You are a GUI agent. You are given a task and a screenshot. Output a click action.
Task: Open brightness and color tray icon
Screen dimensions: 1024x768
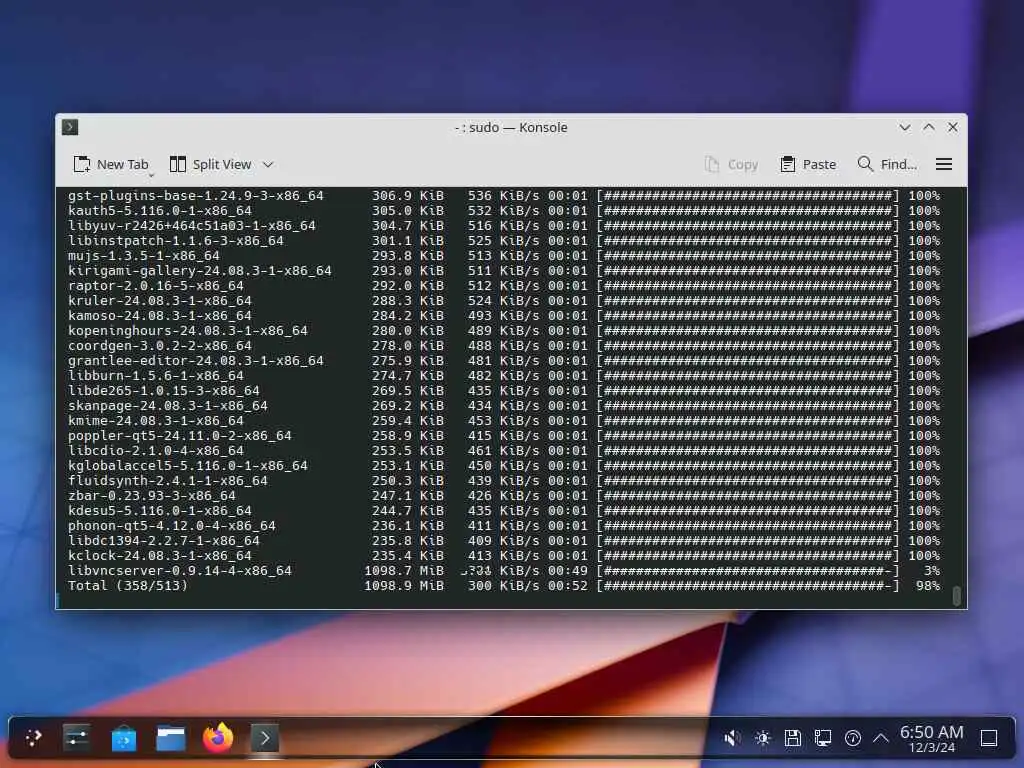coord(762,738)
